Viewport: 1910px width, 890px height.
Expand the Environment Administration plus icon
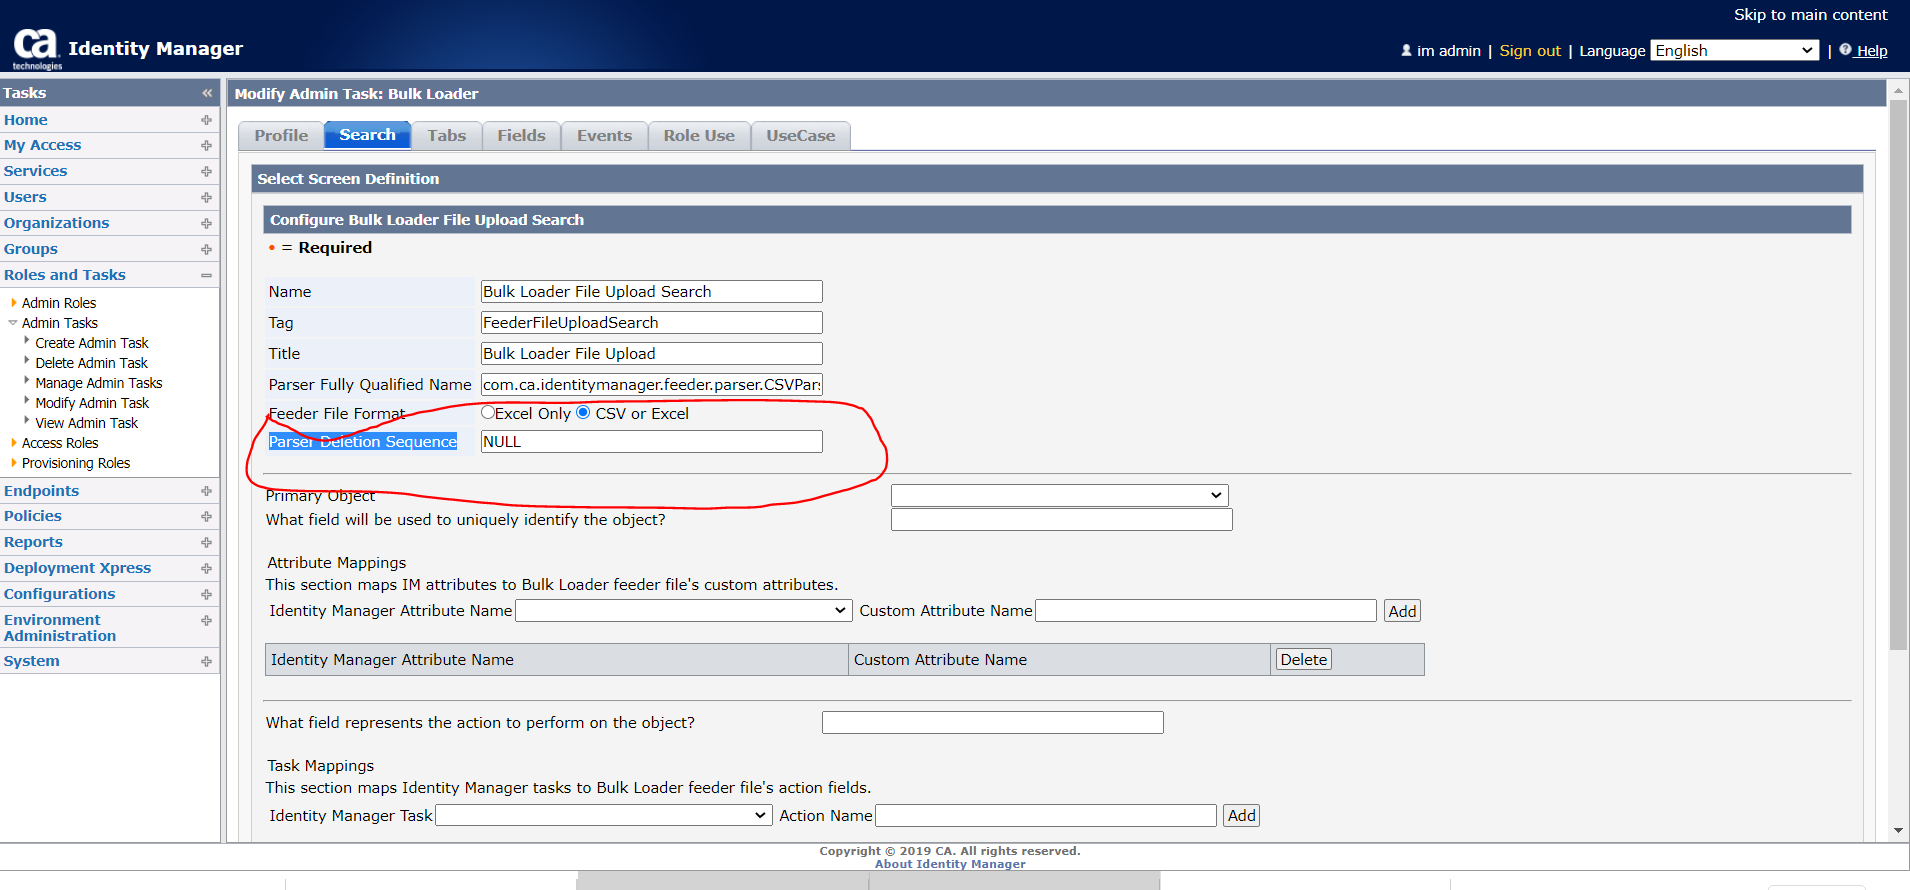[206, 620]
